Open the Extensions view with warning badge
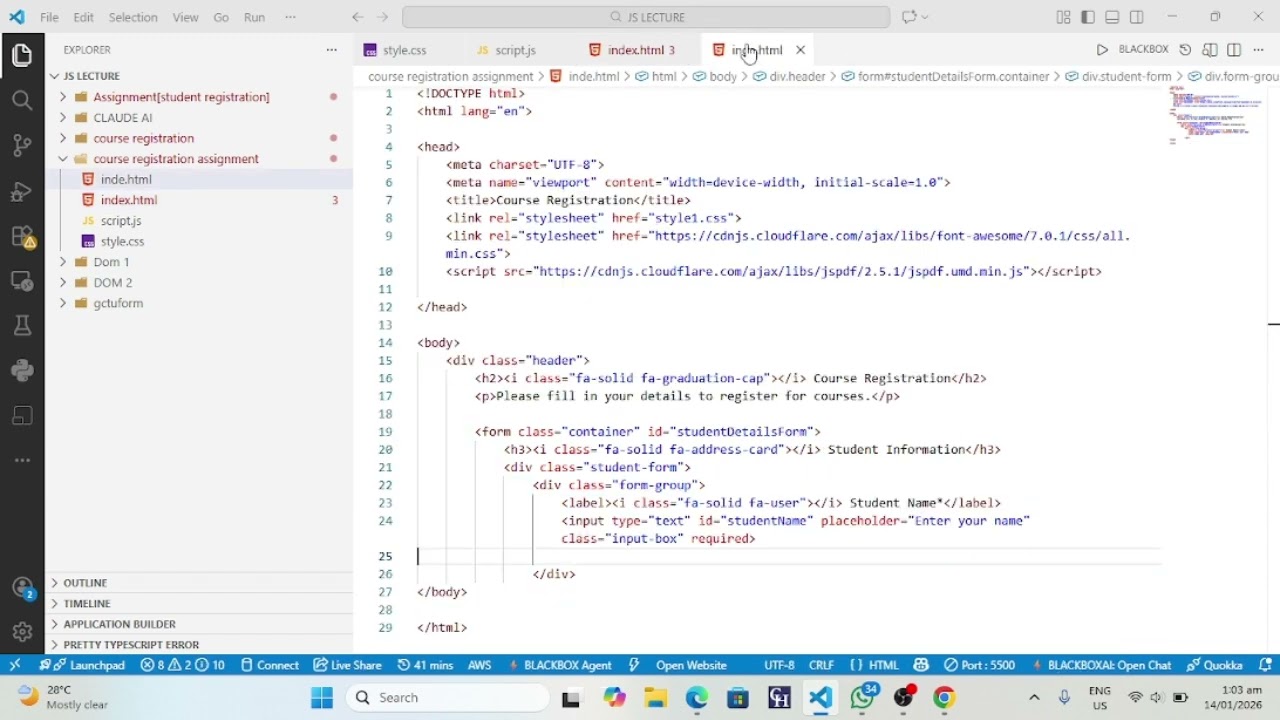1280x720 pixels. [x=22, y=237]
